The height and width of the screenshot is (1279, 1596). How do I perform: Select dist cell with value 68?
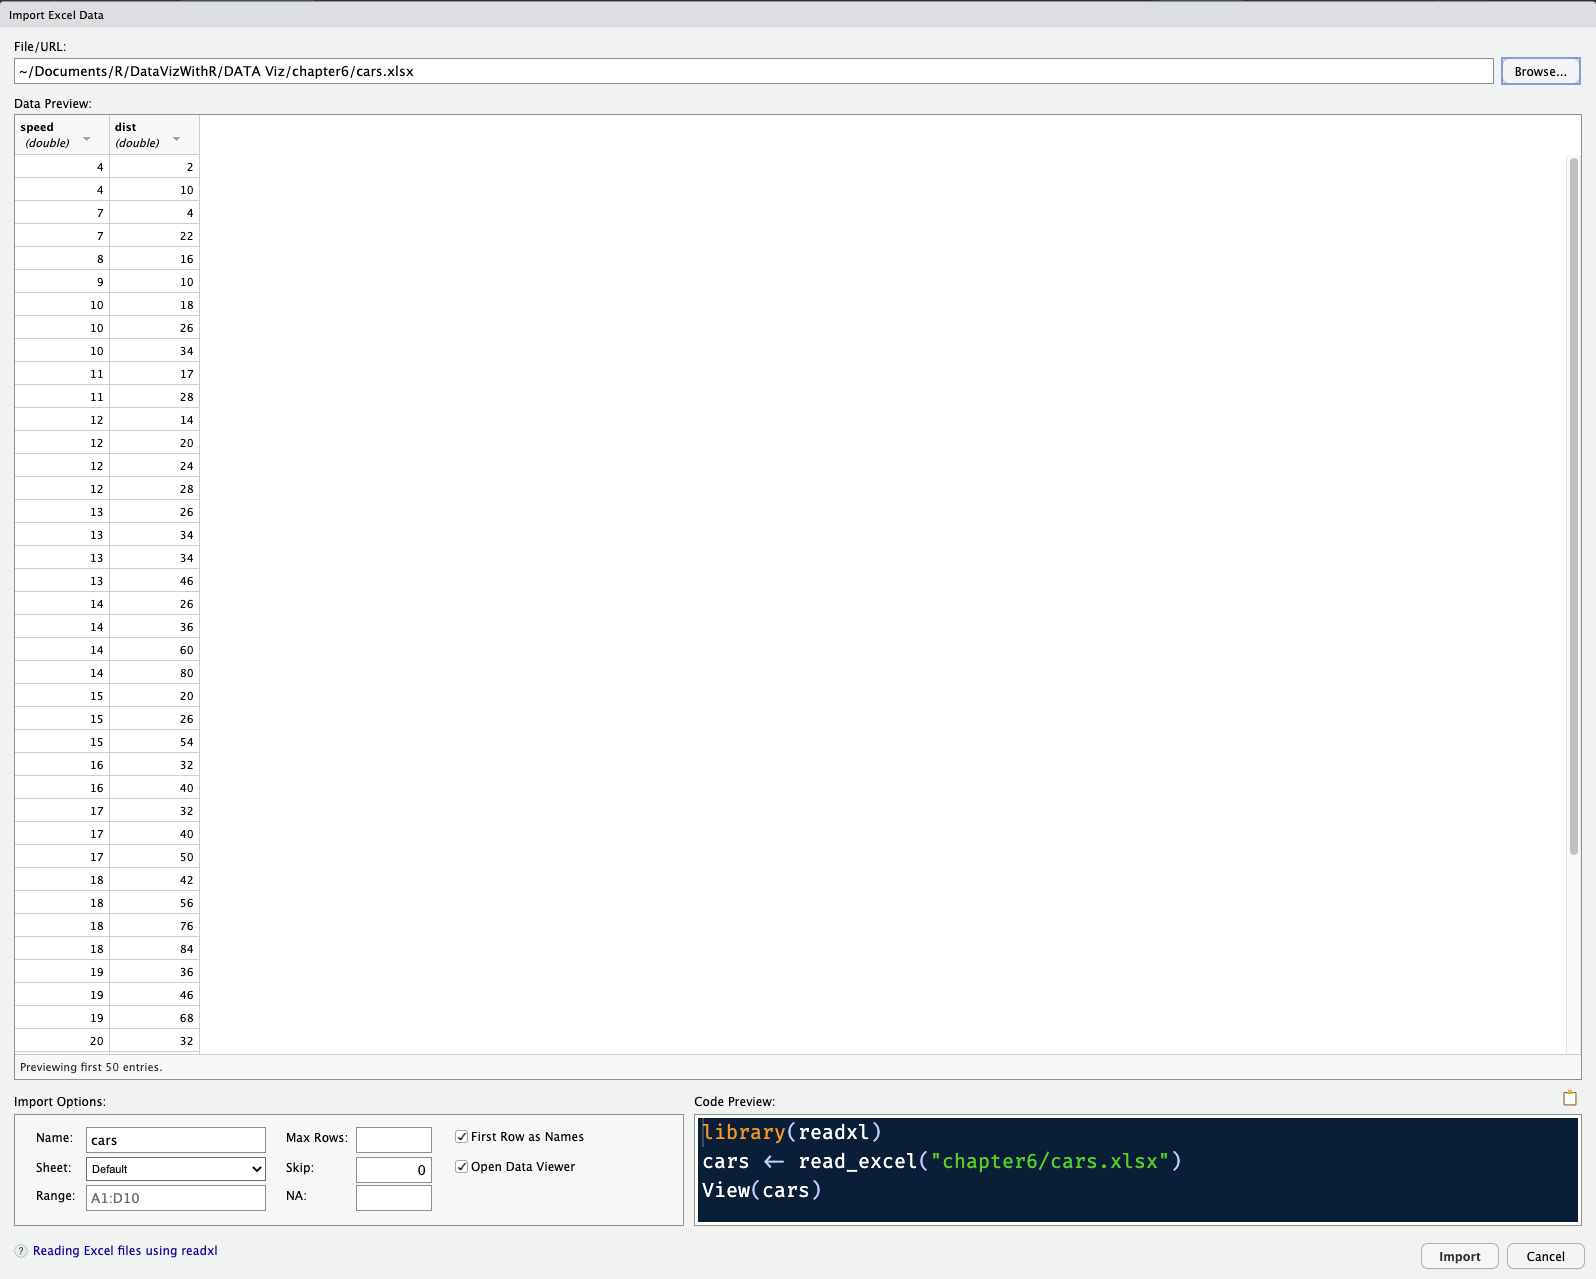(x=154, y=1018)
